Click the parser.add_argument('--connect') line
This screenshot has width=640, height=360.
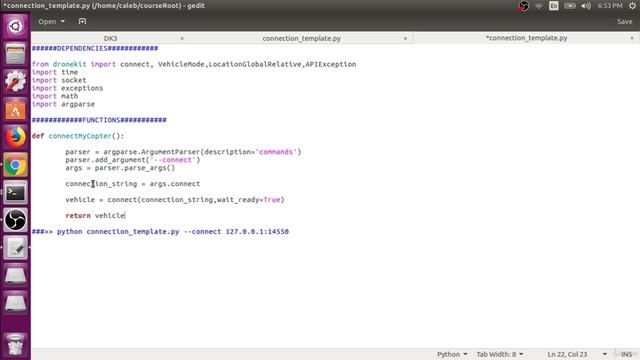coord(133,160)
